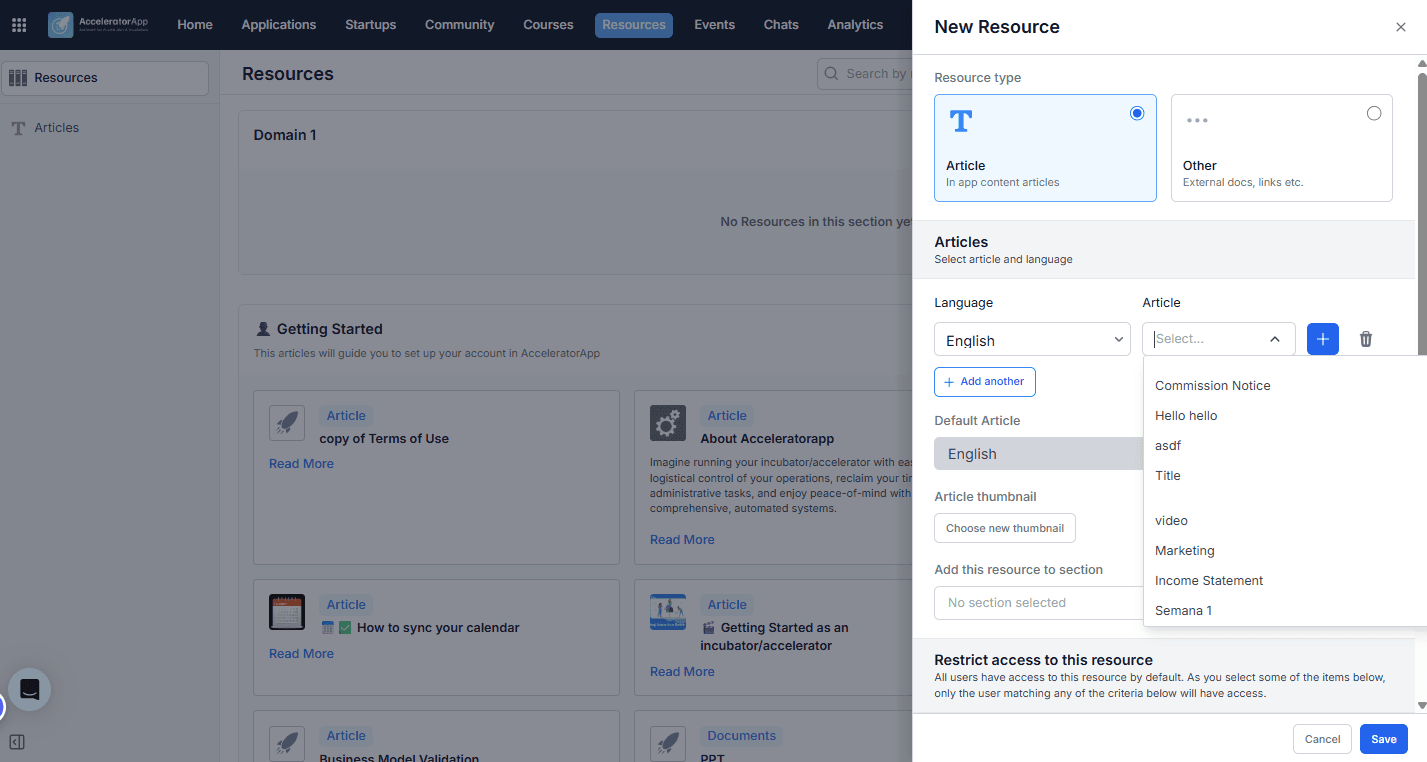Screen dimensions: 1427x762
Task: Click 'Choose new thumbnail' button
Action: click(1005, 528)
